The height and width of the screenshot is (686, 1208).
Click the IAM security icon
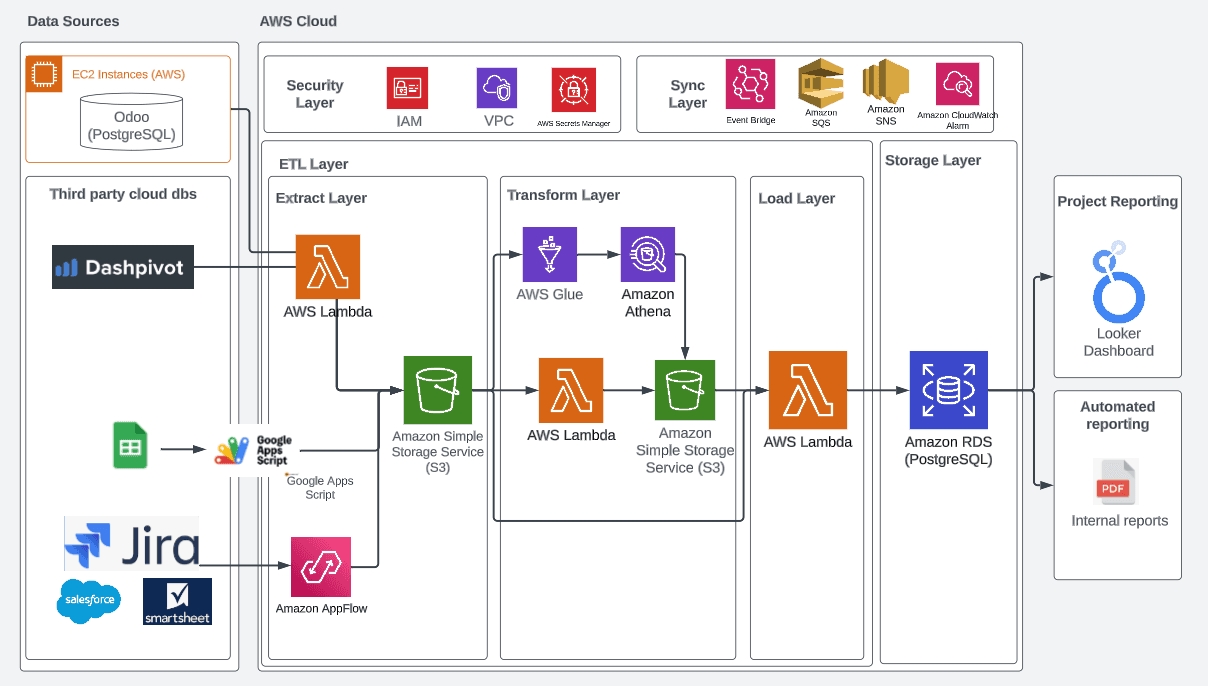[407, 88]
